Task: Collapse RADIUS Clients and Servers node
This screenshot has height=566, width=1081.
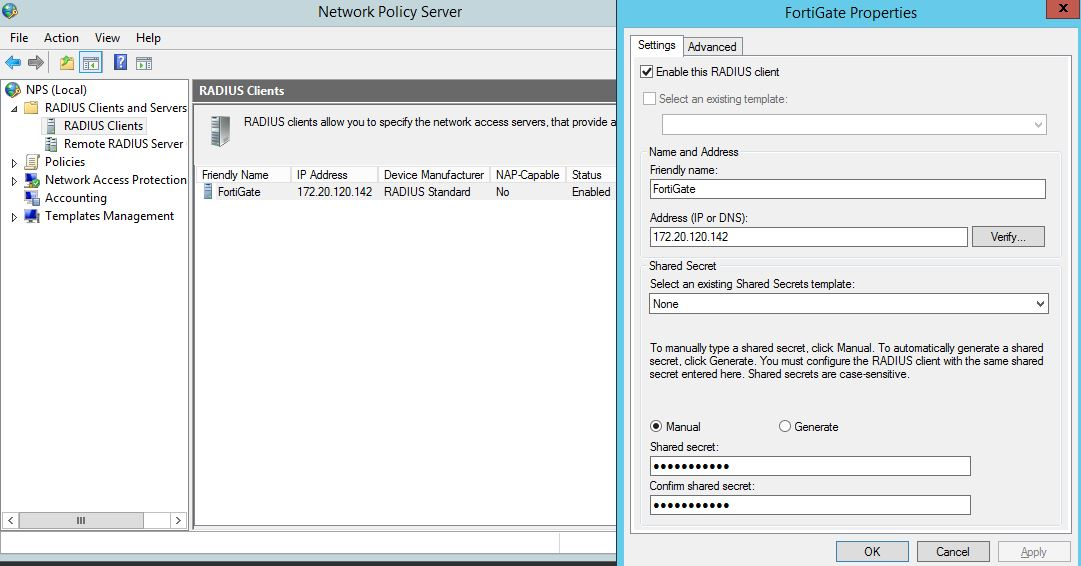Action: tap(14, 108)
